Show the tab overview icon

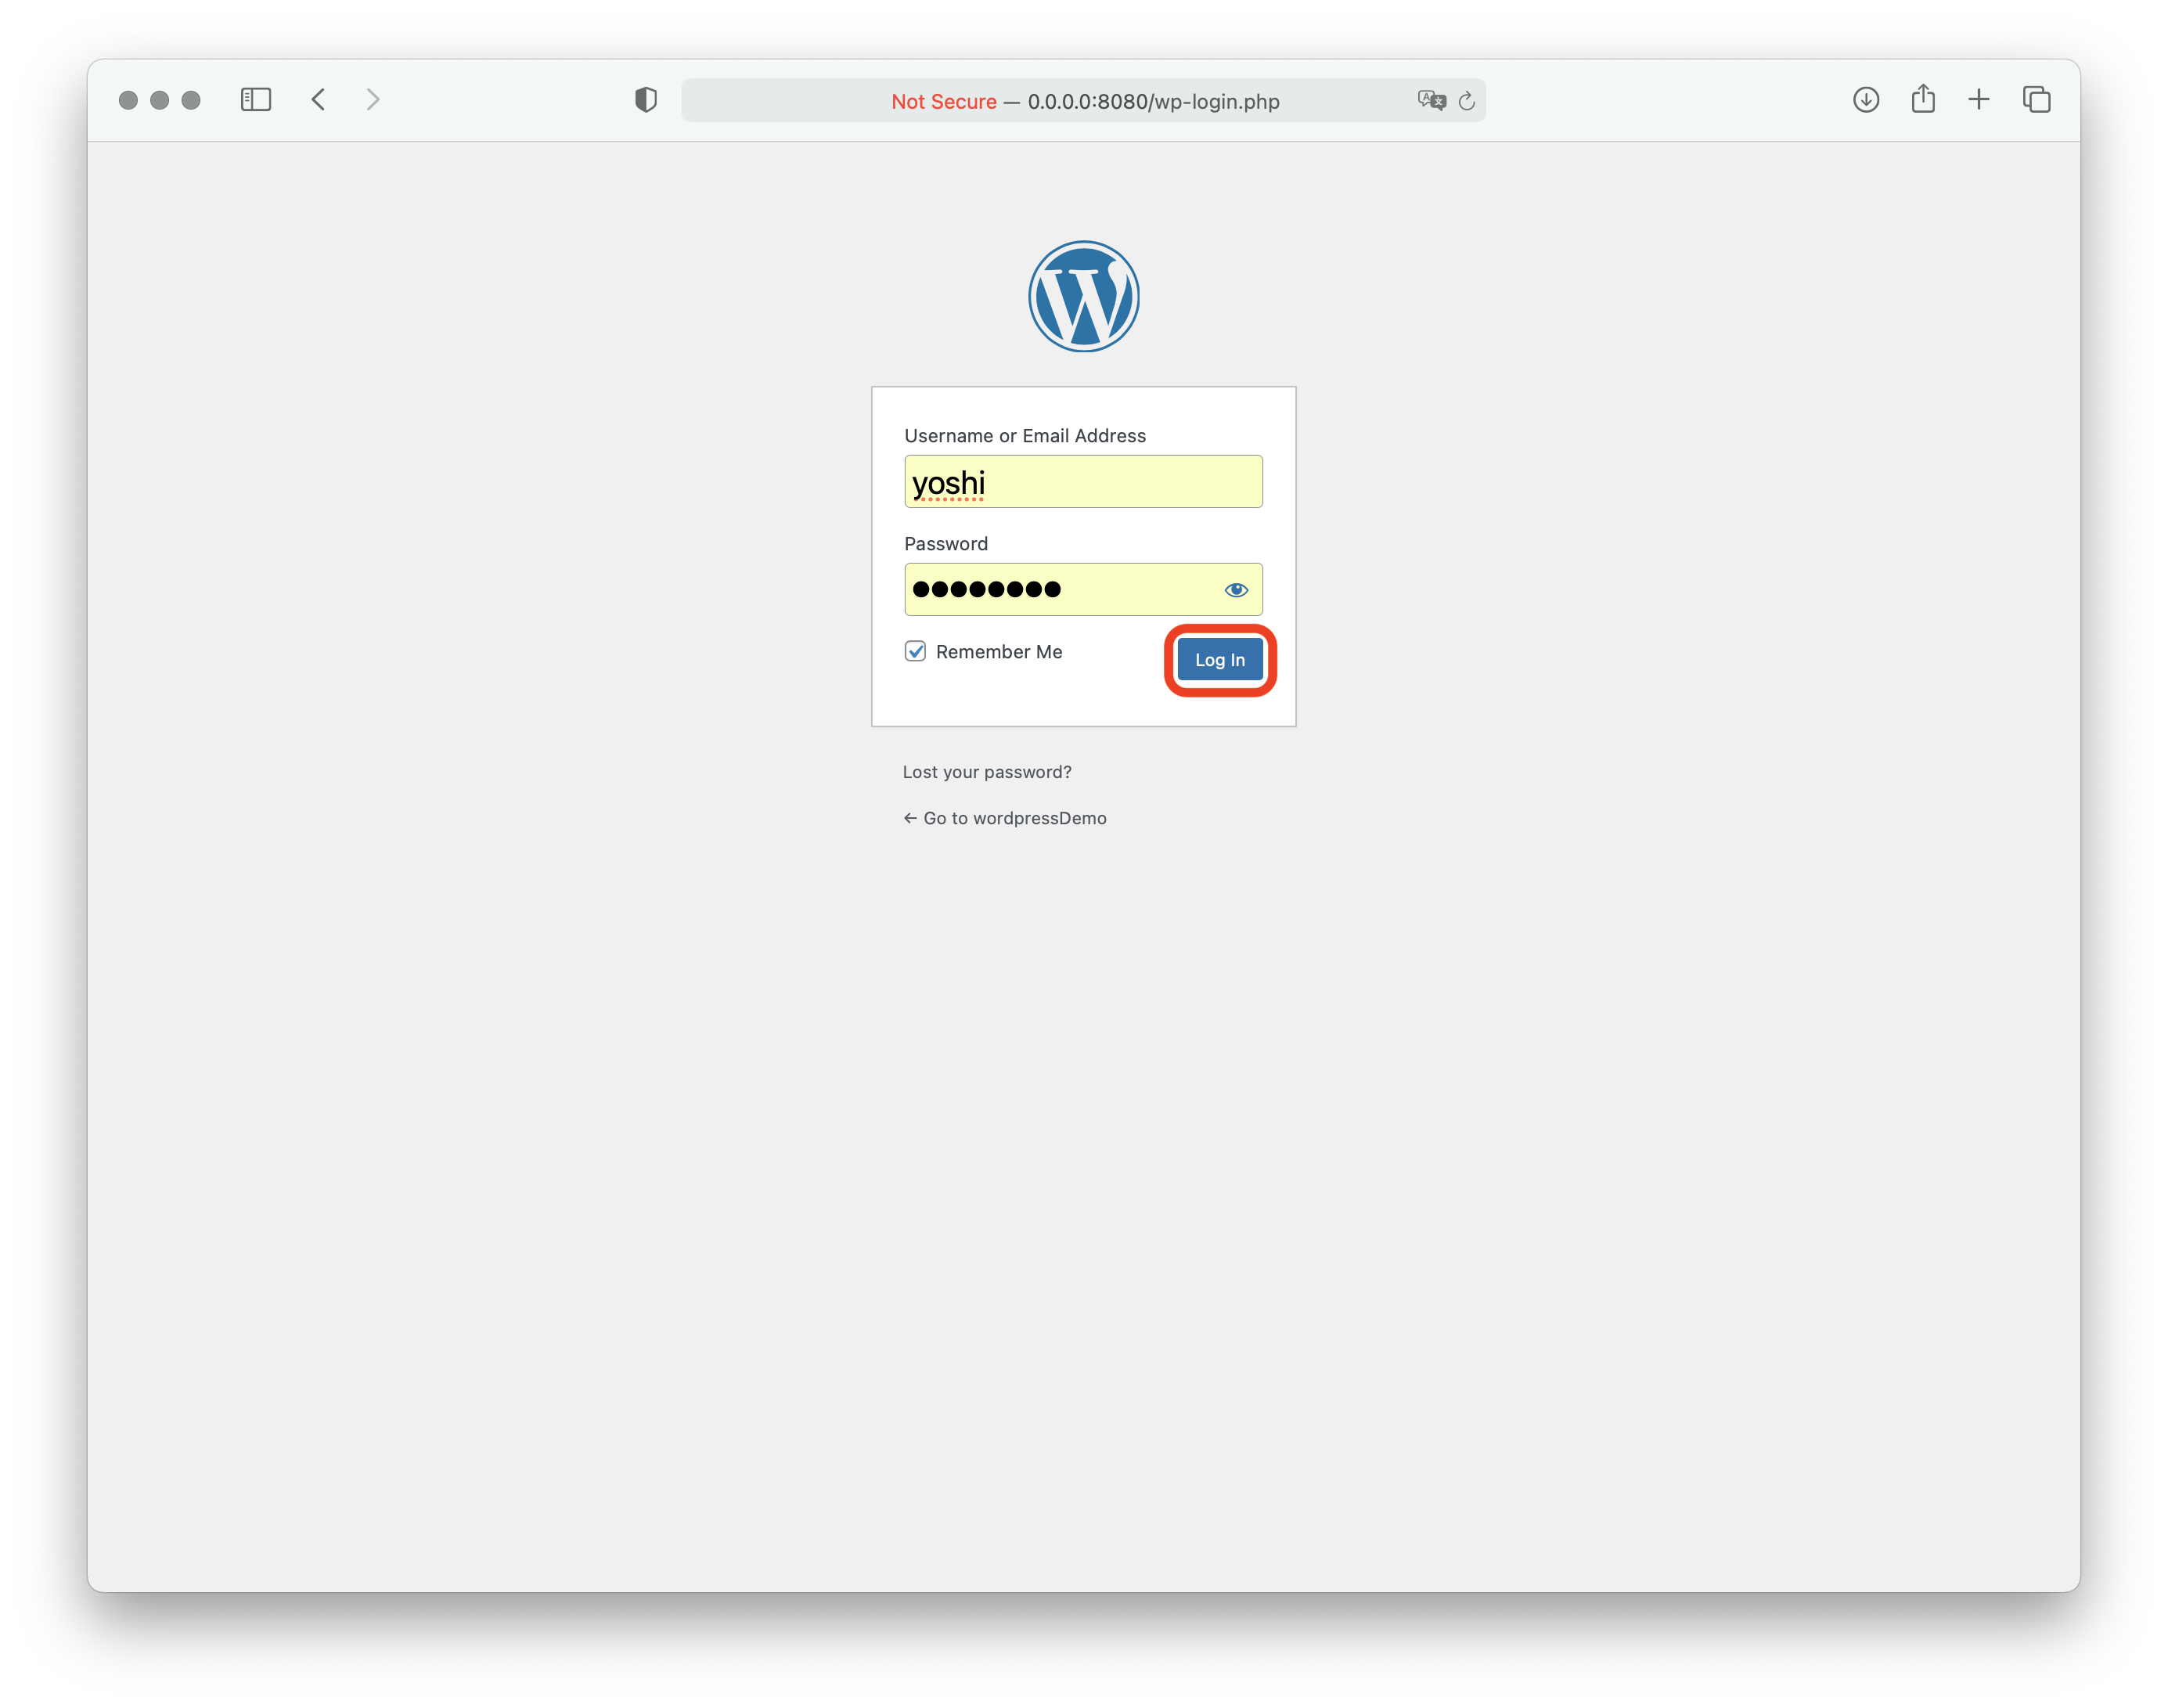2037,100
